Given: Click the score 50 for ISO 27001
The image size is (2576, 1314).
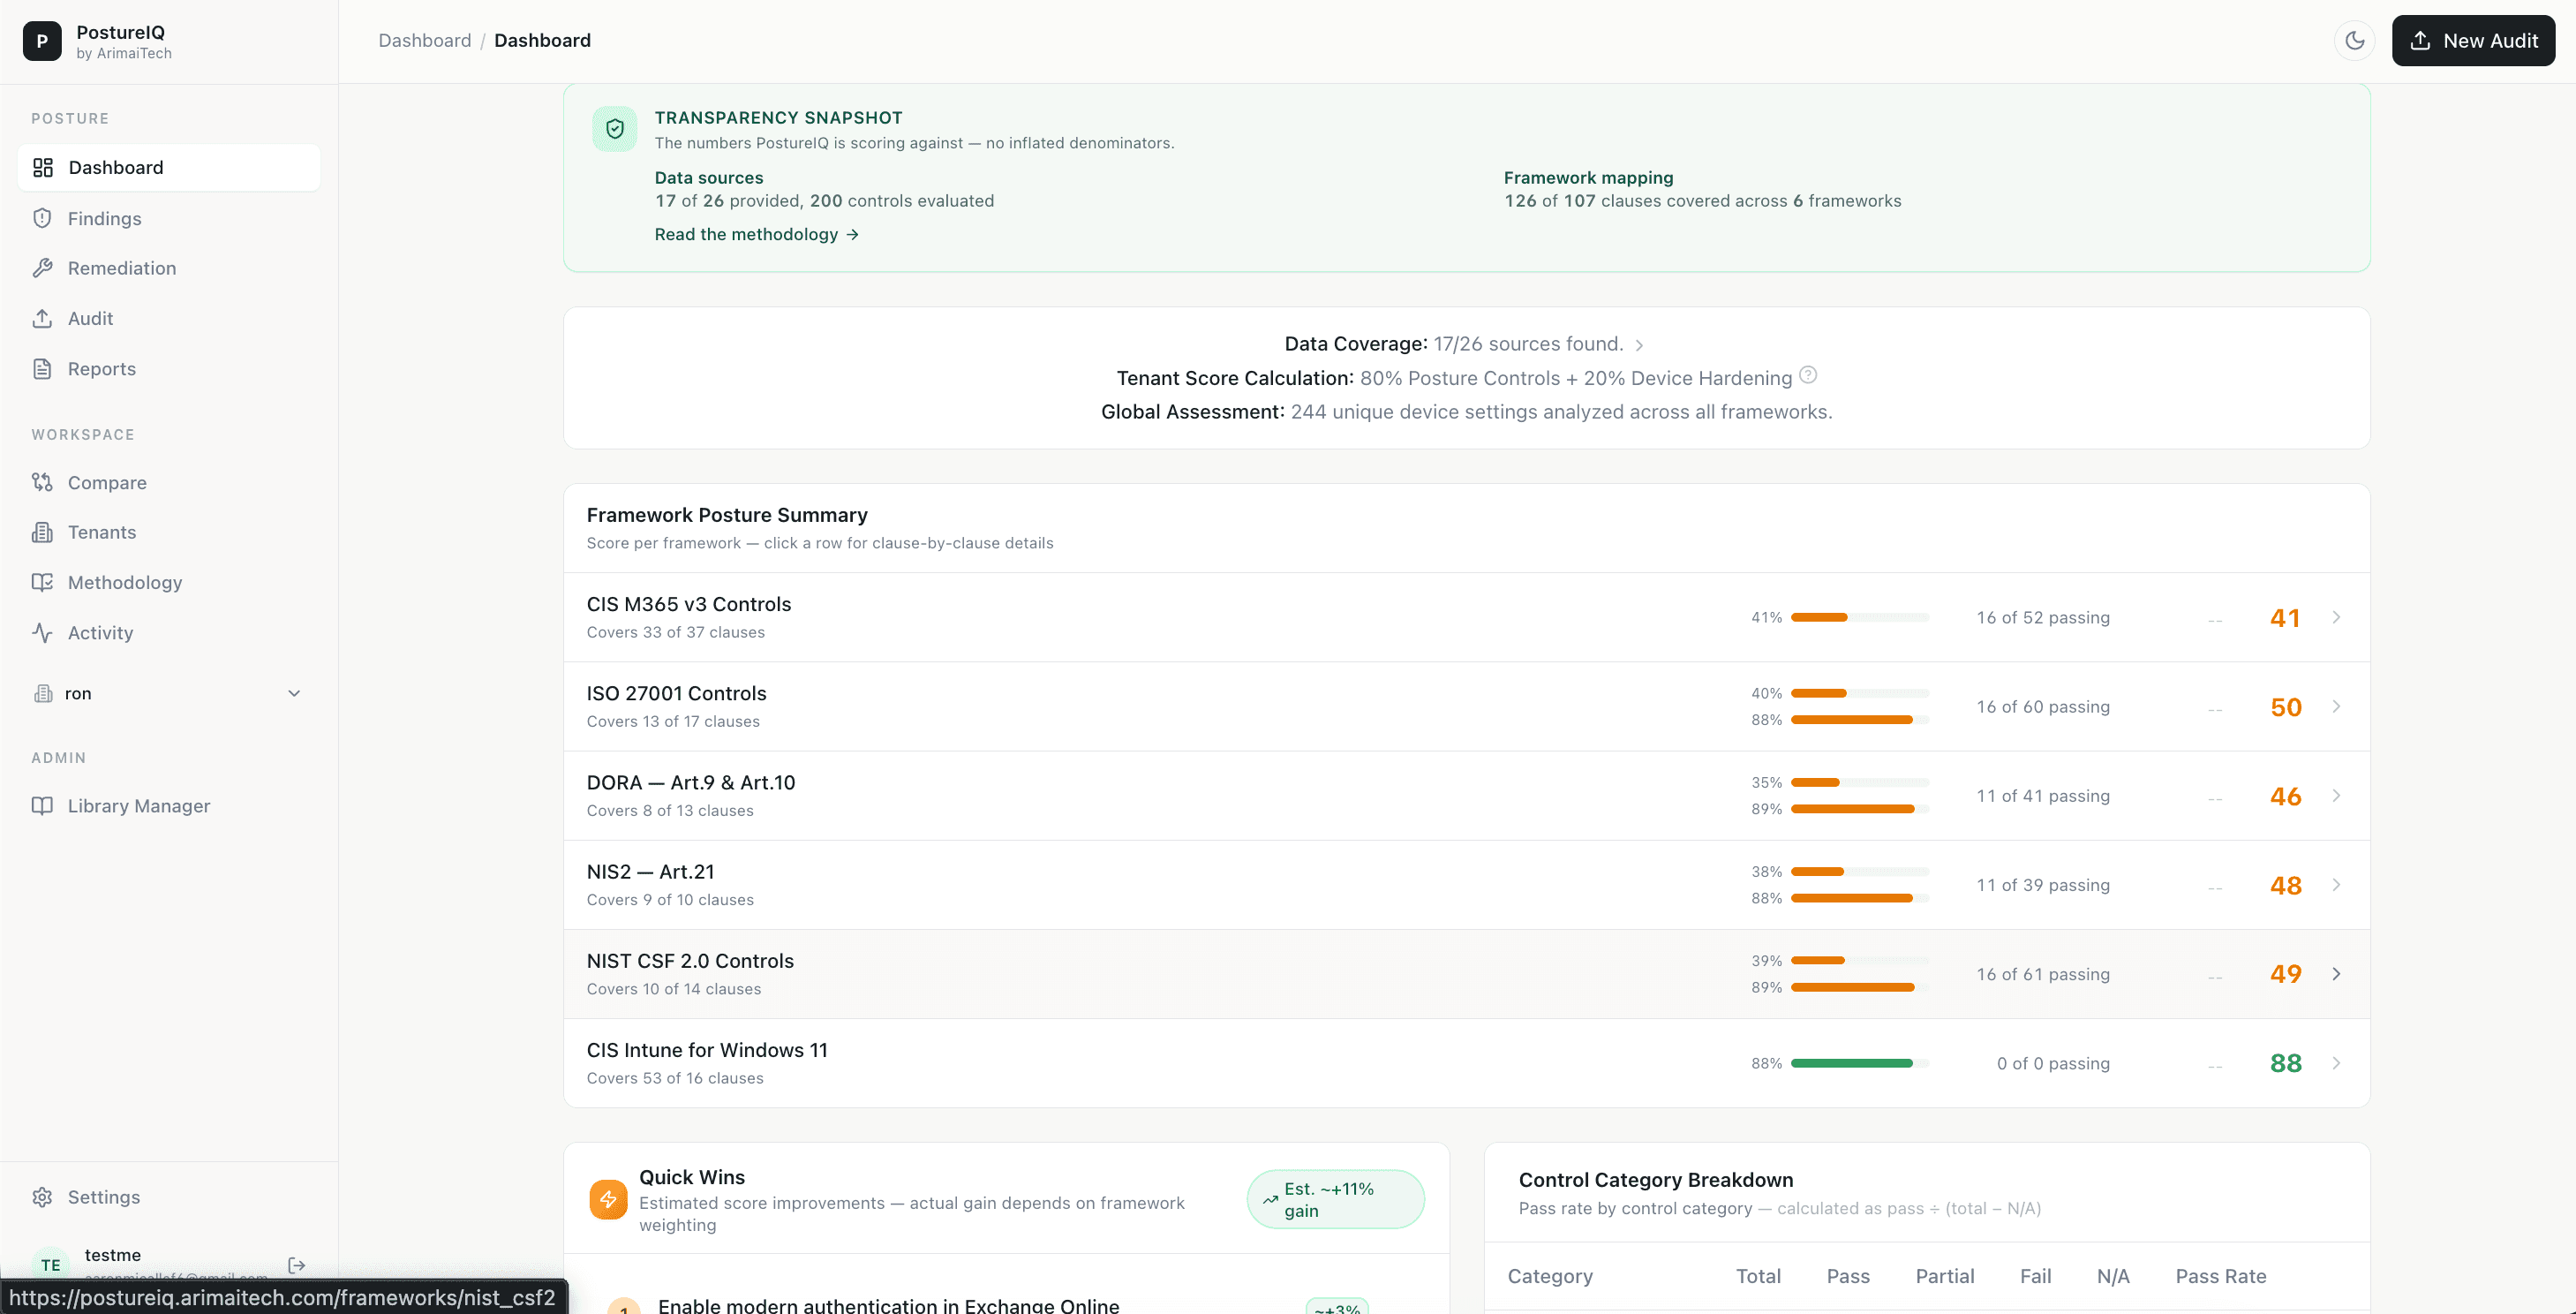Looking at the screenshot, I should coord(2285,707).
